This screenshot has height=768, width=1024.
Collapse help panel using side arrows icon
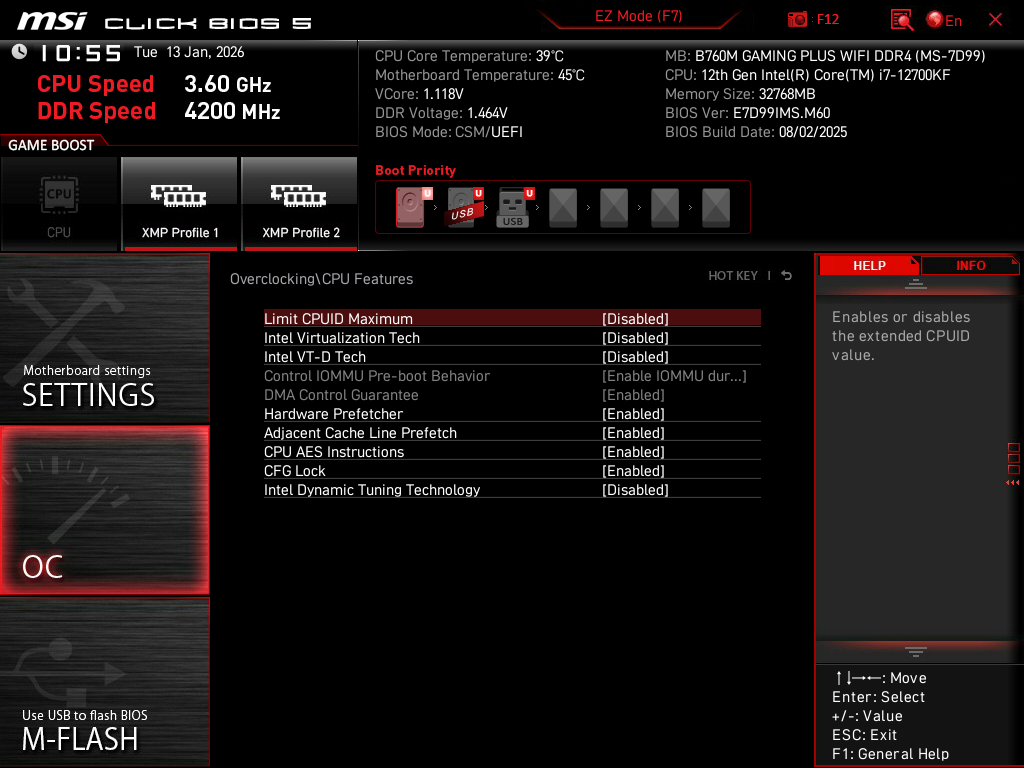click(1012, 483)
